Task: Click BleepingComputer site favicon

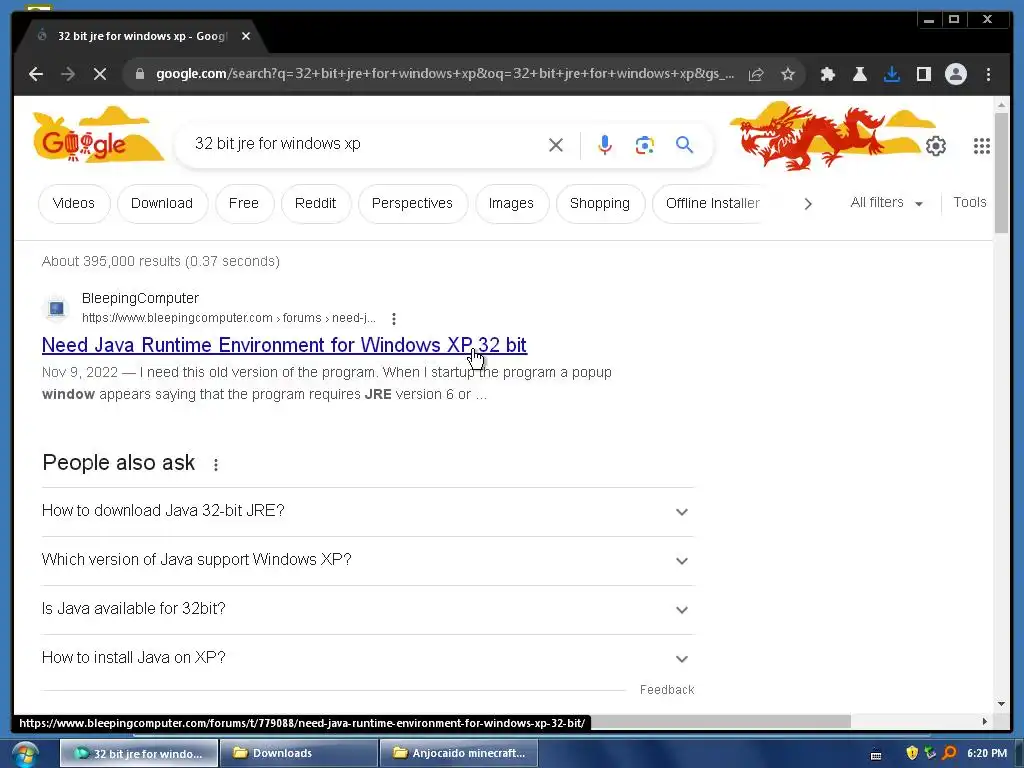Action: click(56, 308)
